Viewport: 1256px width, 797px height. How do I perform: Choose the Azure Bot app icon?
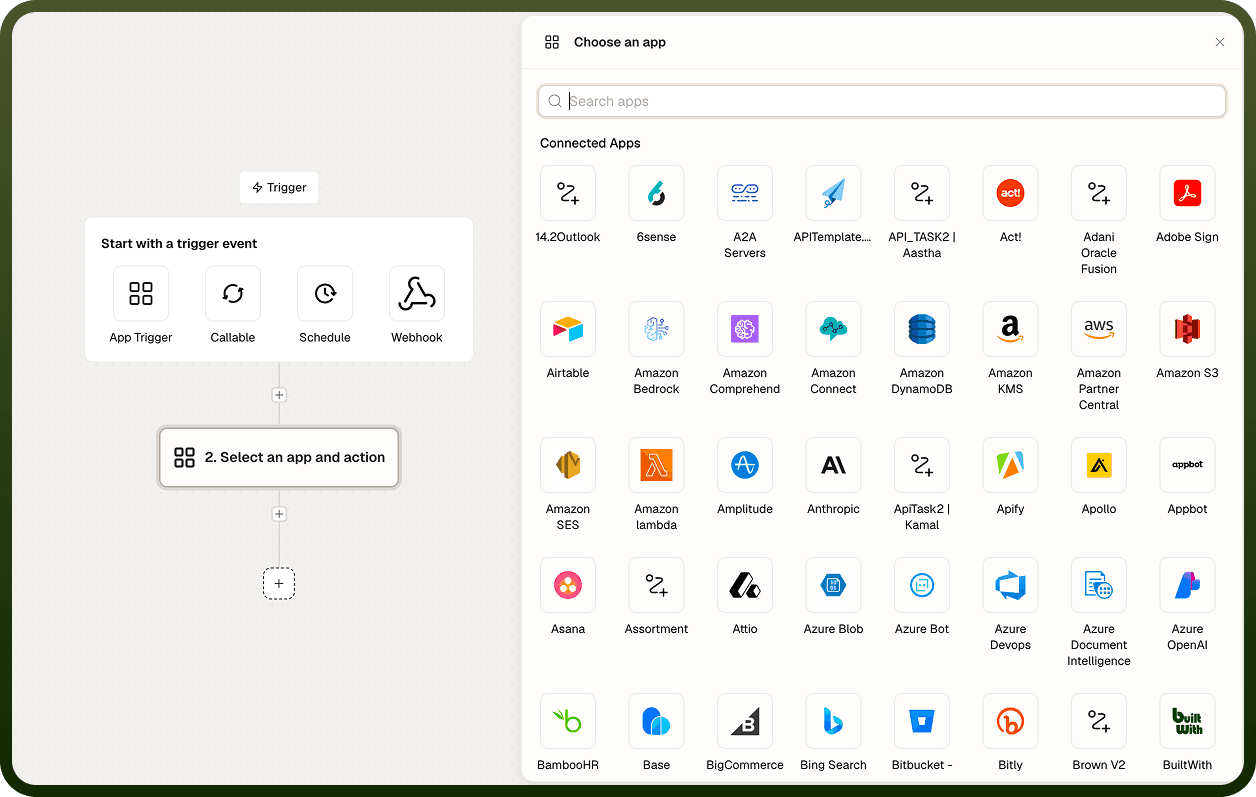[922, 585]
